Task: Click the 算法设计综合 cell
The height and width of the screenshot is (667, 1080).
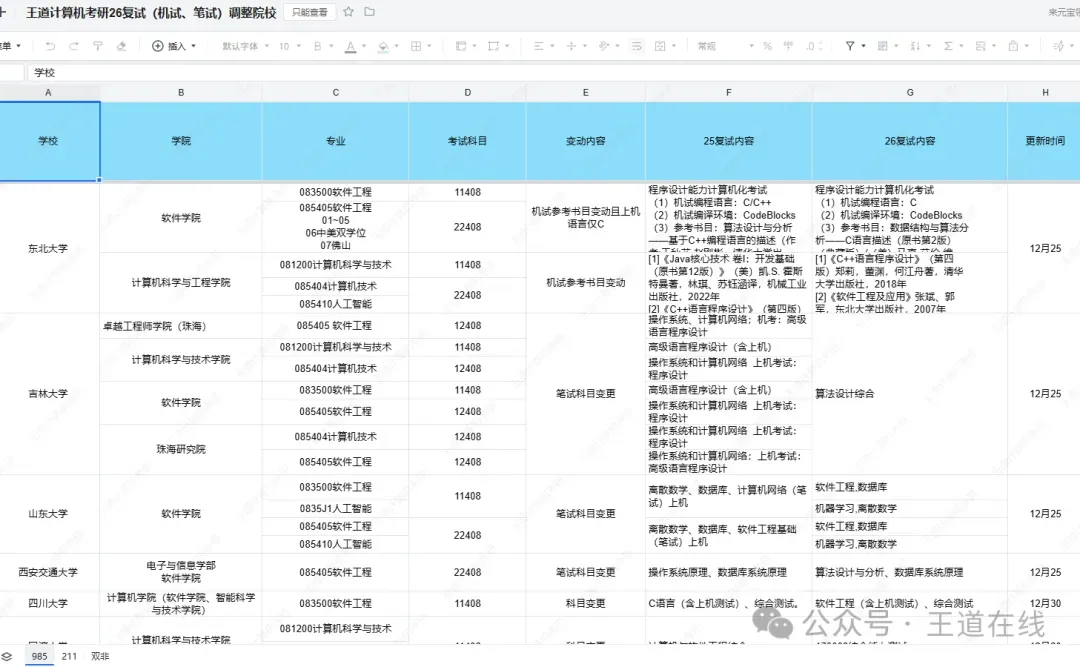Action: click(x=910, y=393)
